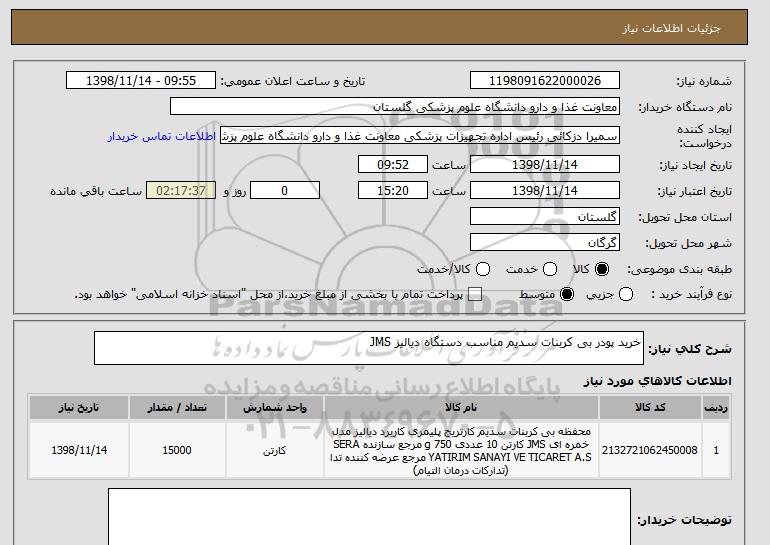Click the buyer notes text area
The width and height of the screenshot is (770, 545).
click(369, 517)
